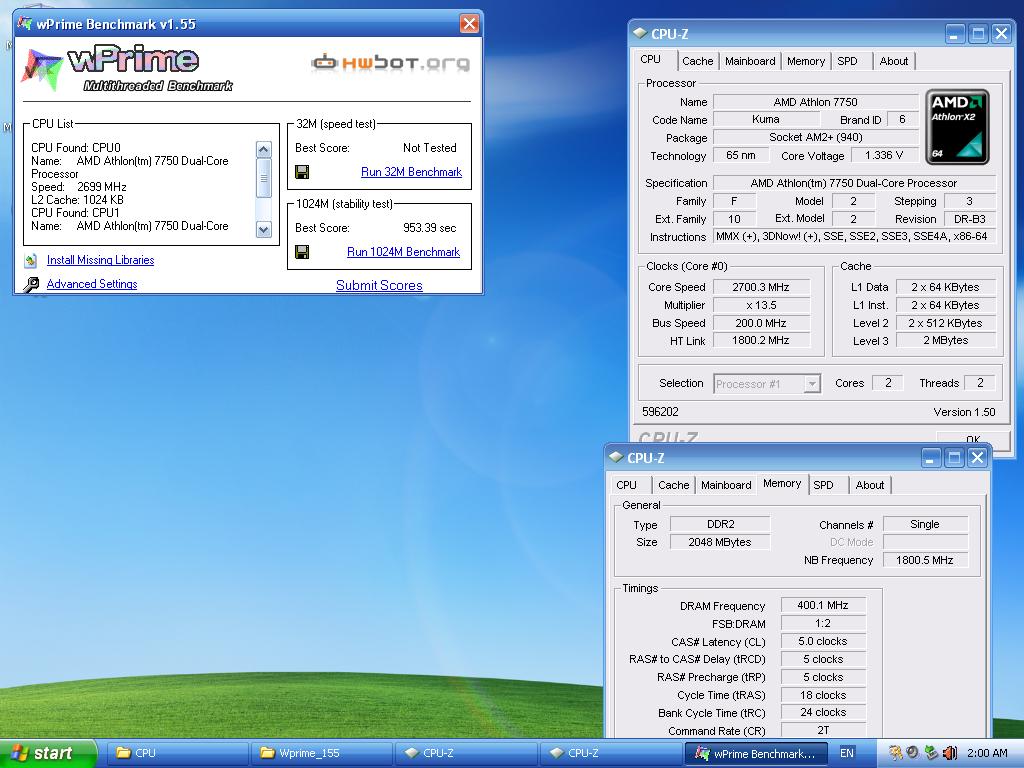Switch to the Mainboard tab in the CPU-Z window showing the CPU tab
This screenshot has height=768, width=1024.
(x=750, y=61)
